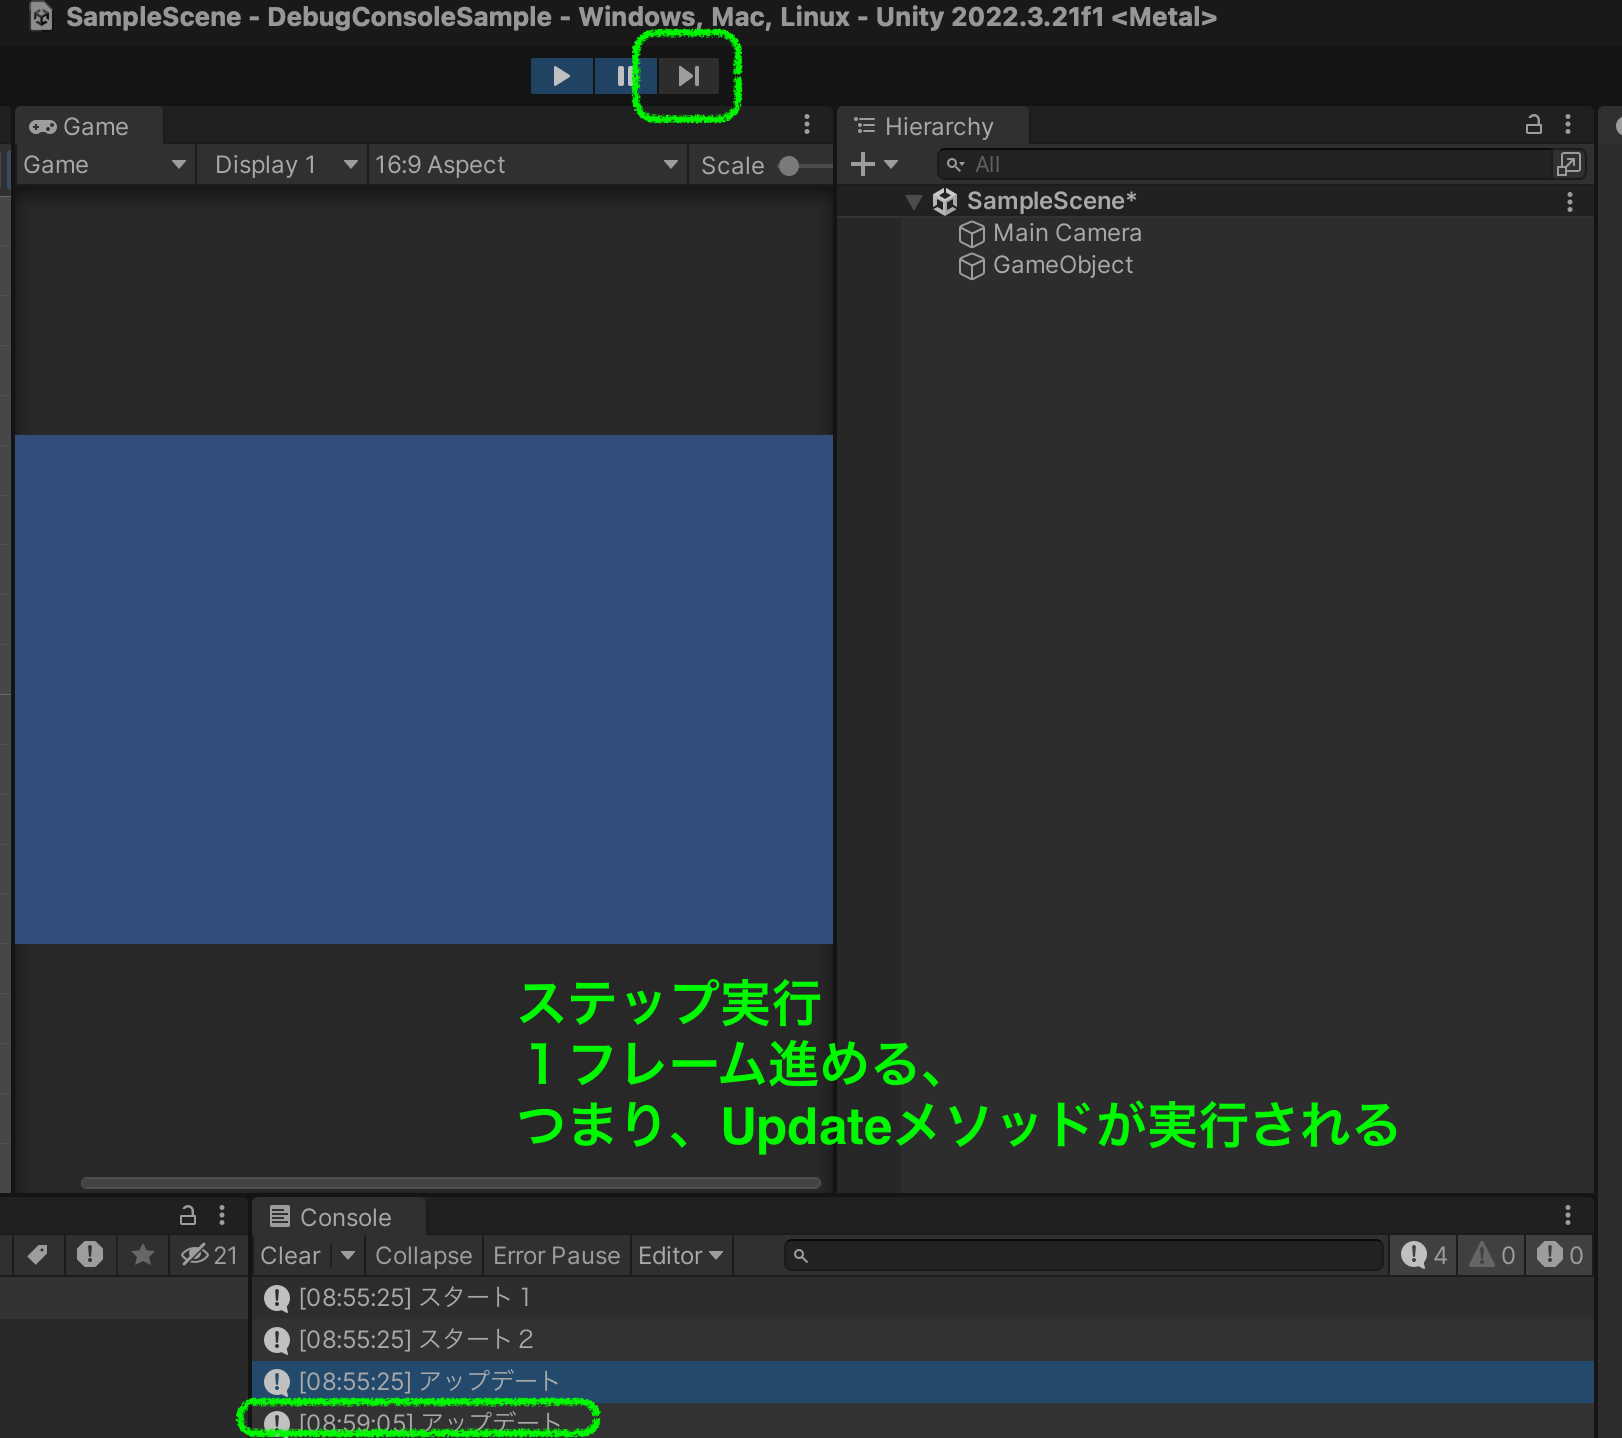Select log entry スタート 1
Image resolution: width=1622 pixels, height=1438 pixels.
[x=922, y=1297]
